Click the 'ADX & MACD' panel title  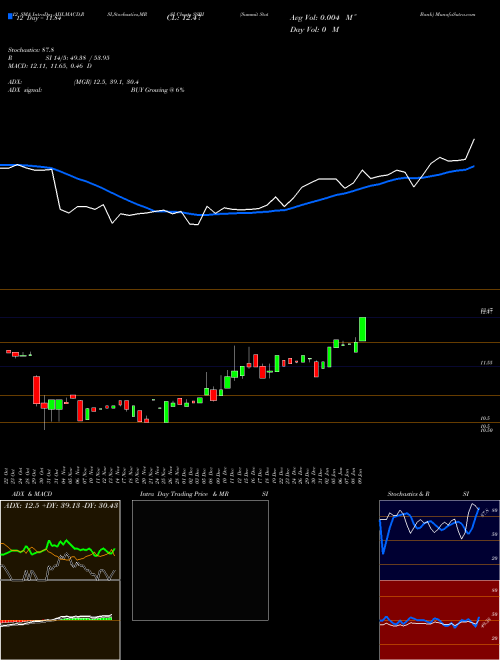[32, 494]
